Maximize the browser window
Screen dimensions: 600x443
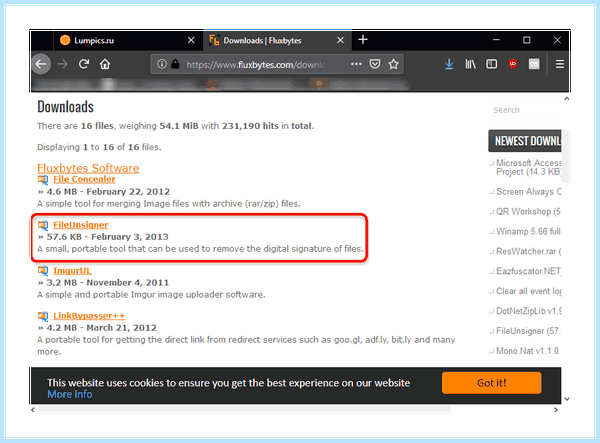[527, 40]
